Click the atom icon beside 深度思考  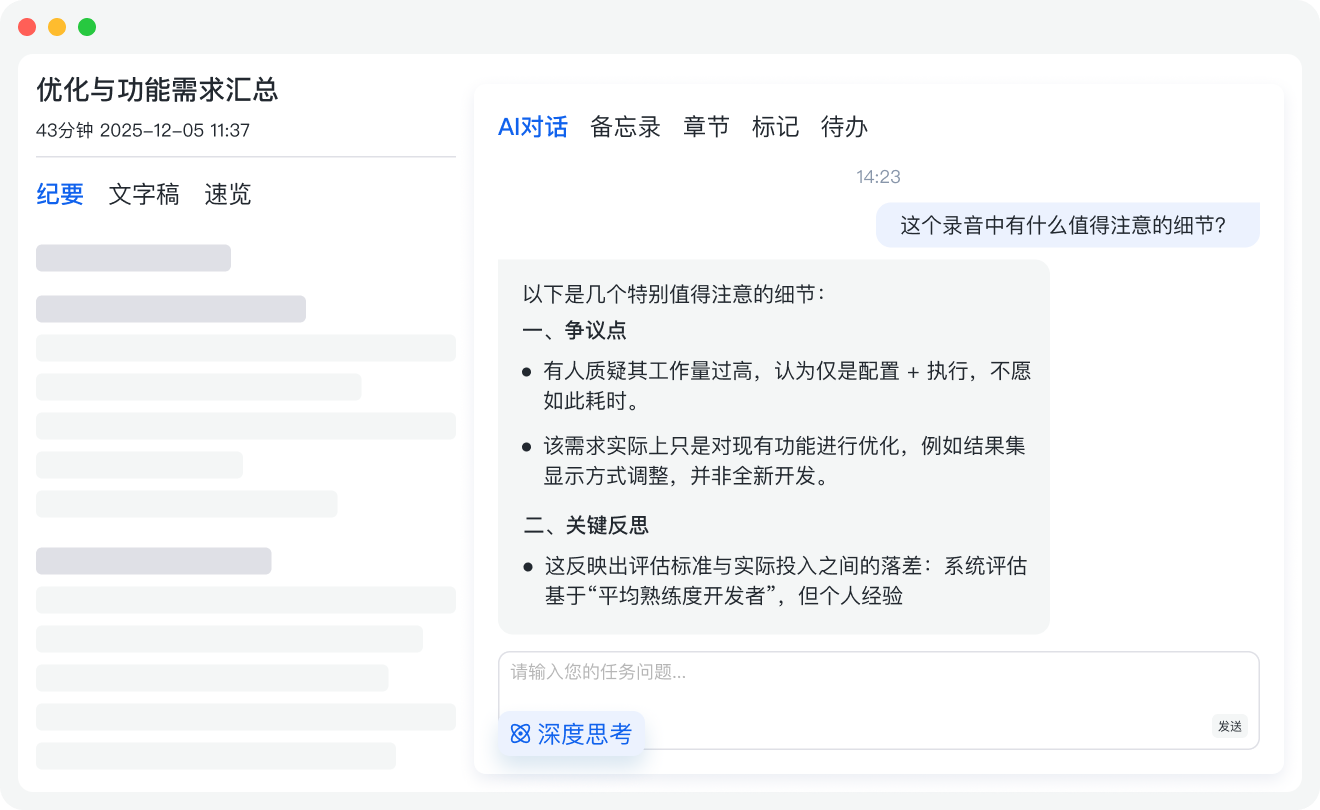pyautogui.click(x=520, y=734)
